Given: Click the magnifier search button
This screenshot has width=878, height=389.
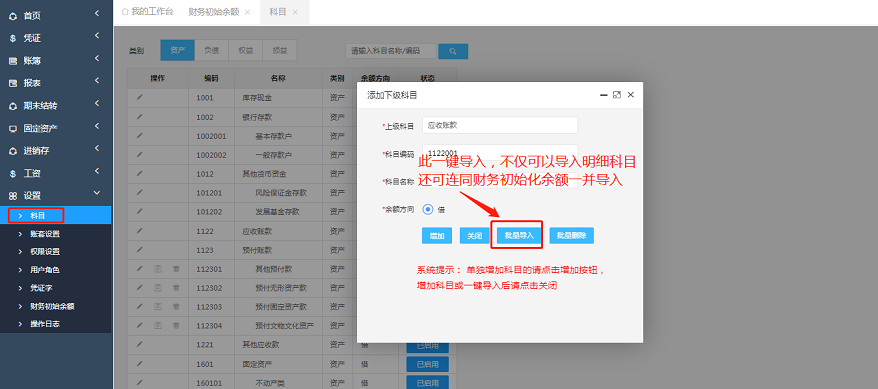Looking at the screenshot, I should pyautogui.click(x=453, y=51).
